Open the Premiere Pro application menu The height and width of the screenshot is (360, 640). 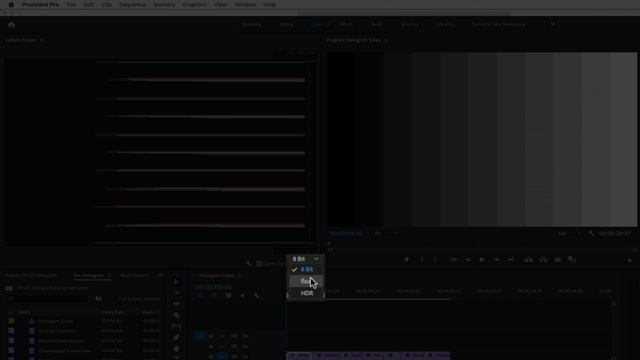tap(40, 4)
